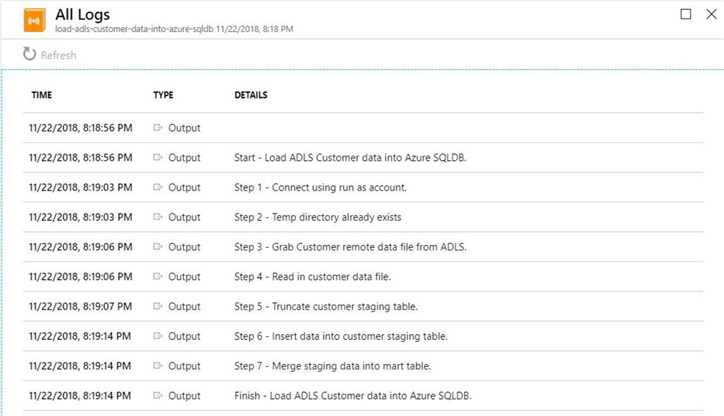Image resolution: width=724 pixels, height=416 pixels.
Task: Click output icon on Step 1 row
Action: (x=158, y=187)
